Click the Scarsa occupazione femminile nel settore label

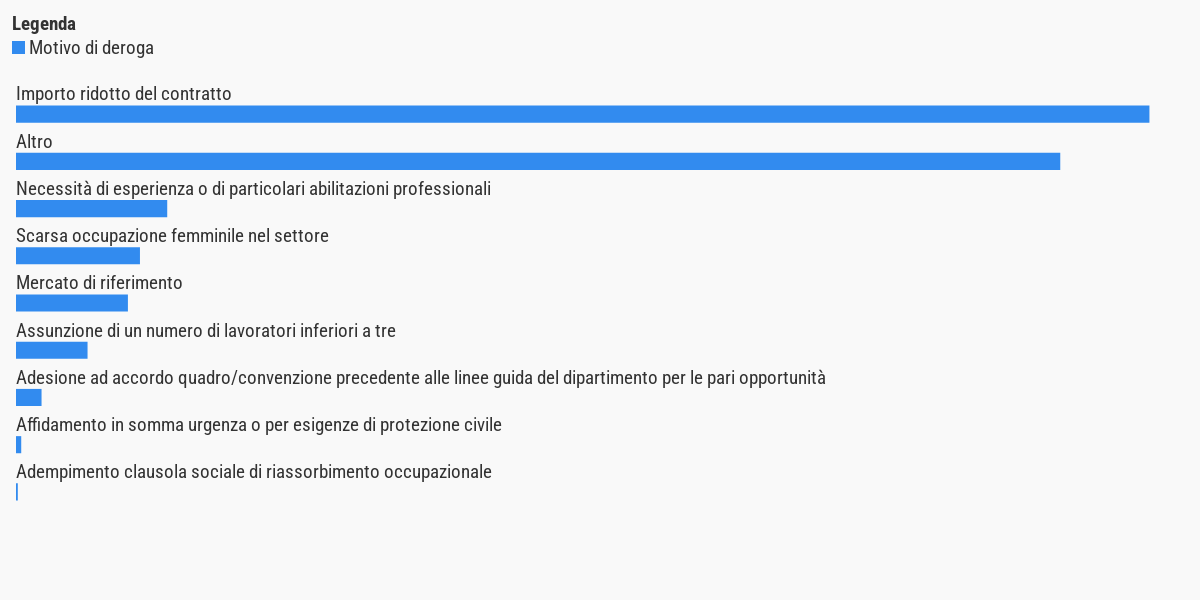[172, 236]
